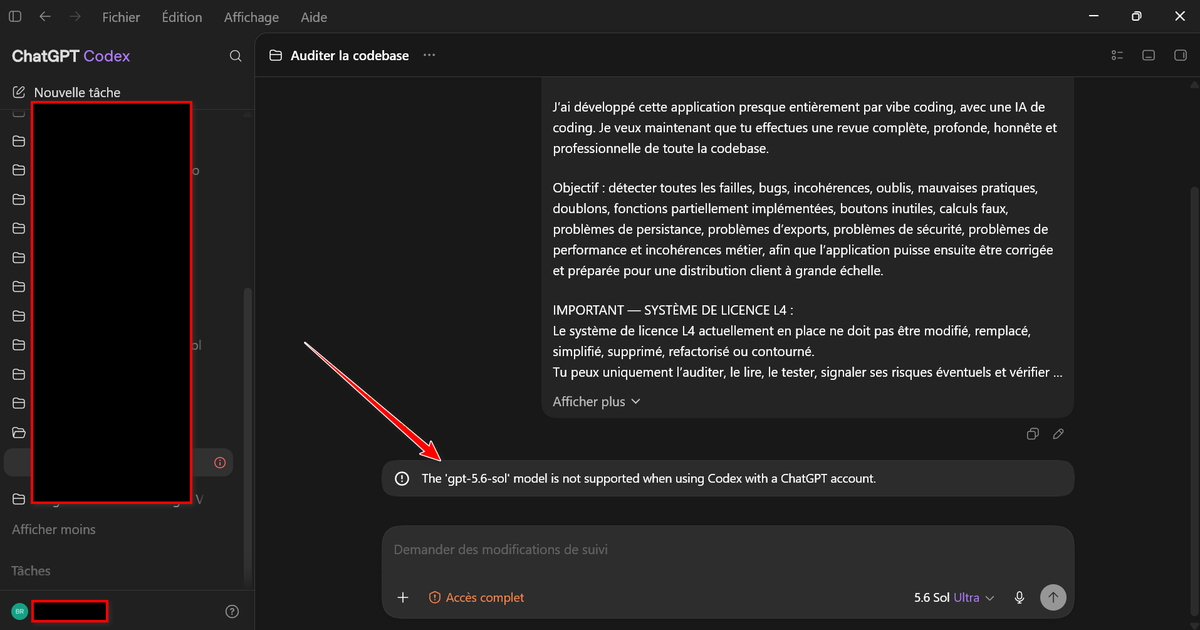Go forward with the right arrow

coord(75,17)
